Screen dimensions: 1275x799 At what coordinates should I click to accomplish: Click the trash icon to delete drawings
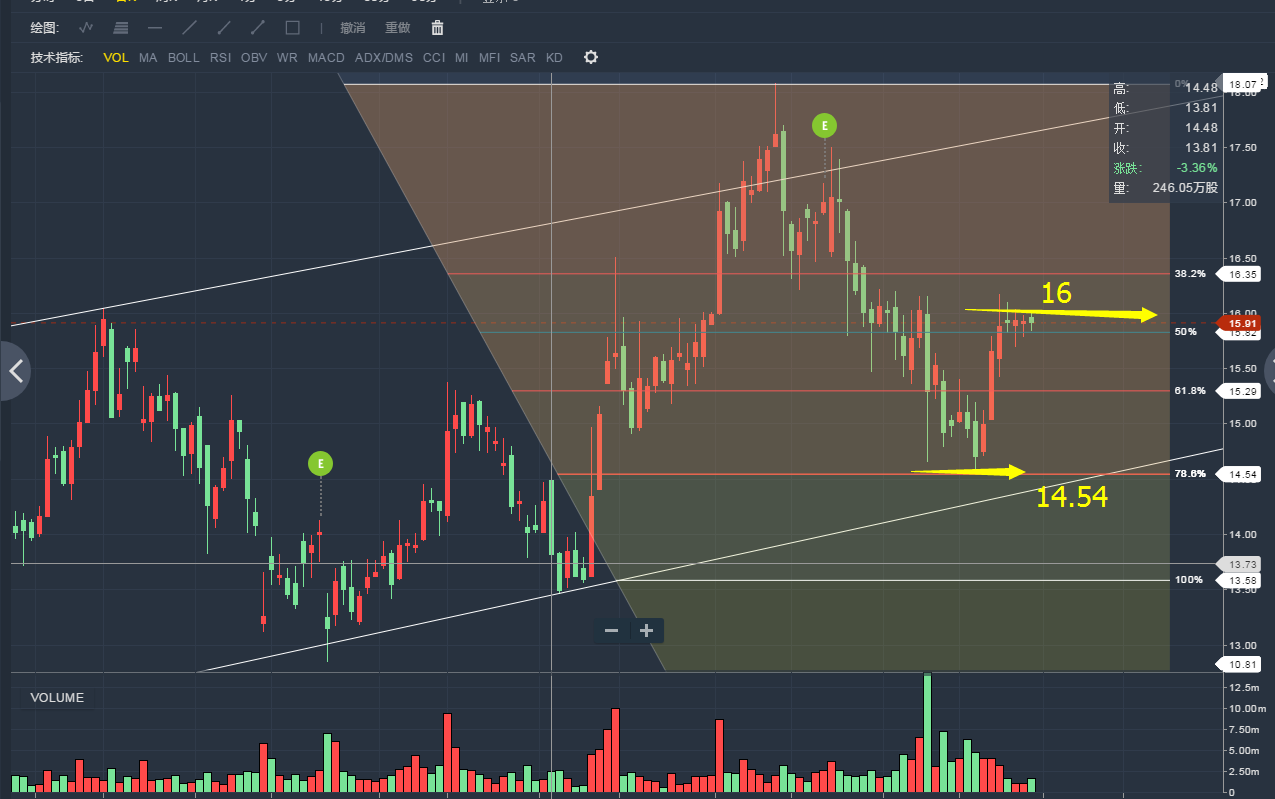pos(437,28)
